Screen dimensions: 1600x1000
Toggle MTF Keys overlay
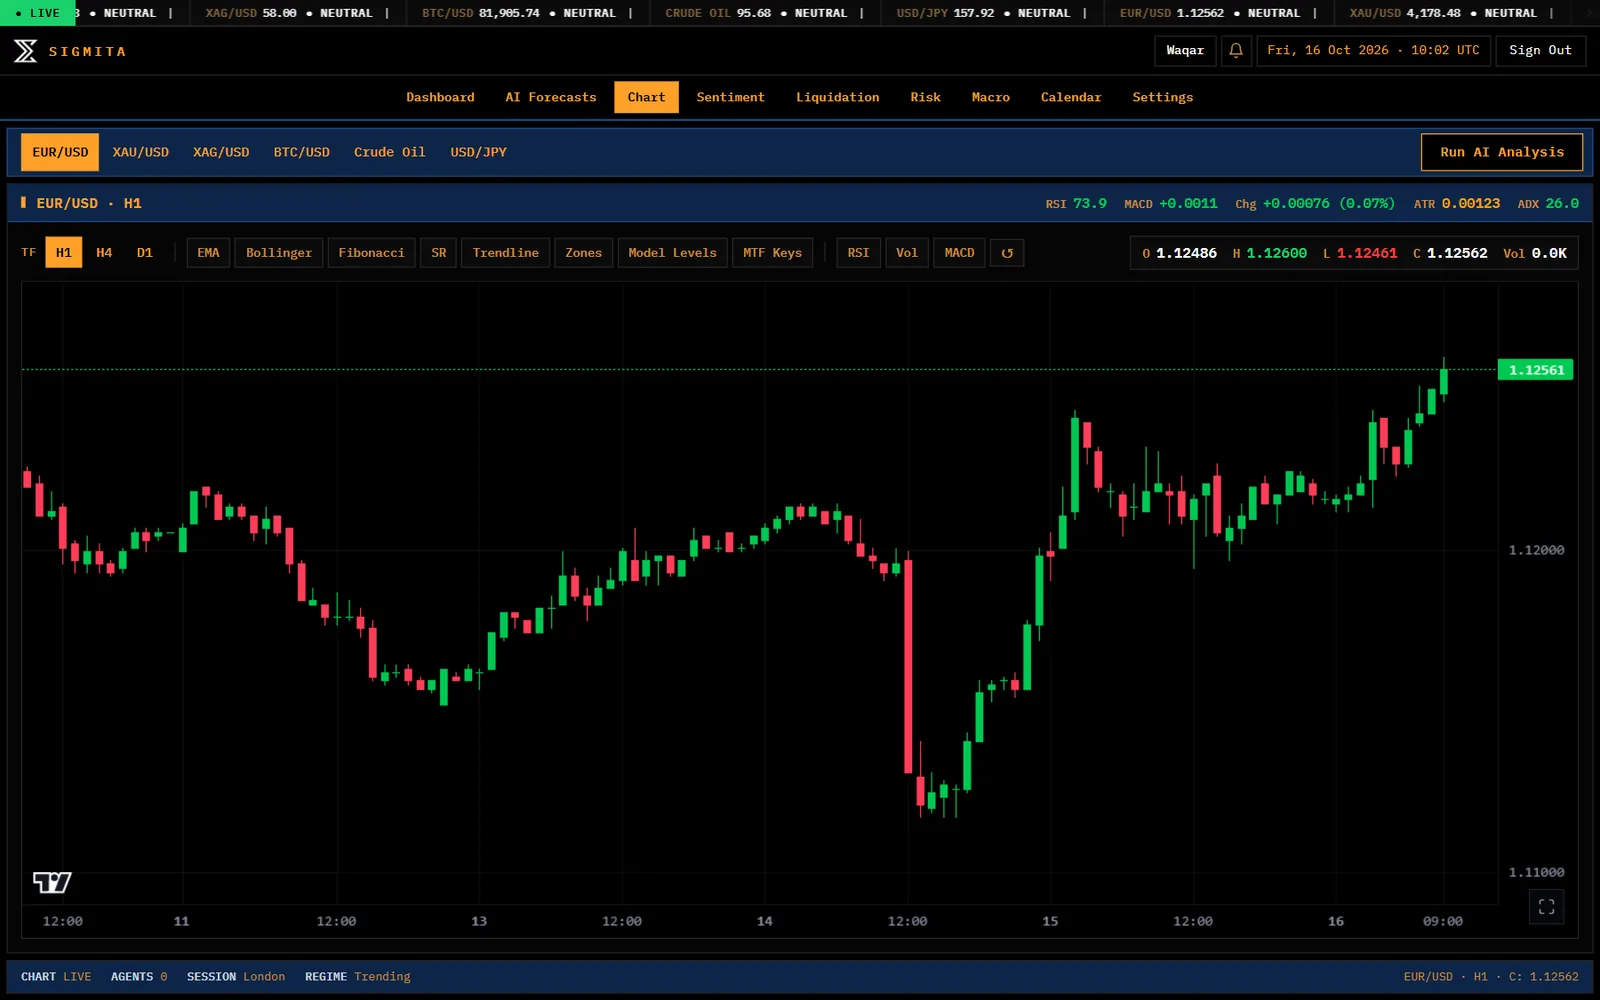coord(772,253)
